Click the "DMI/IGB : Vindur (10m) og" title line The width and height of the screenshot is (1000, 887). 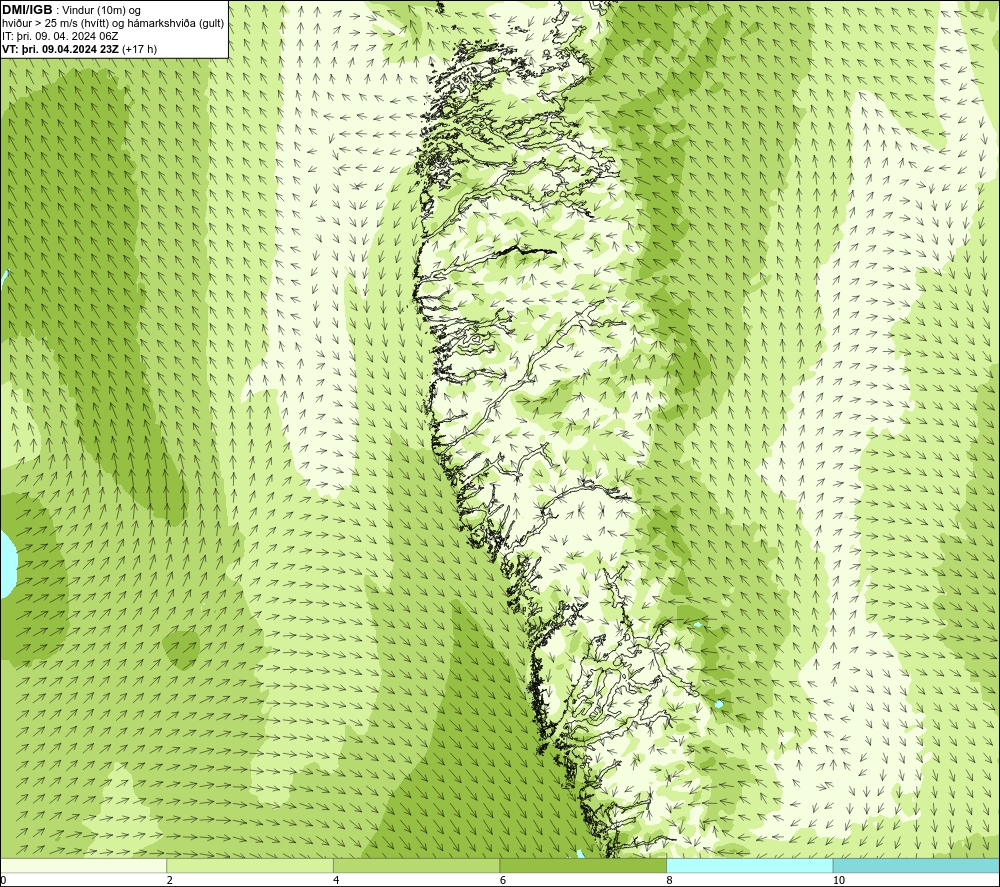71,10
